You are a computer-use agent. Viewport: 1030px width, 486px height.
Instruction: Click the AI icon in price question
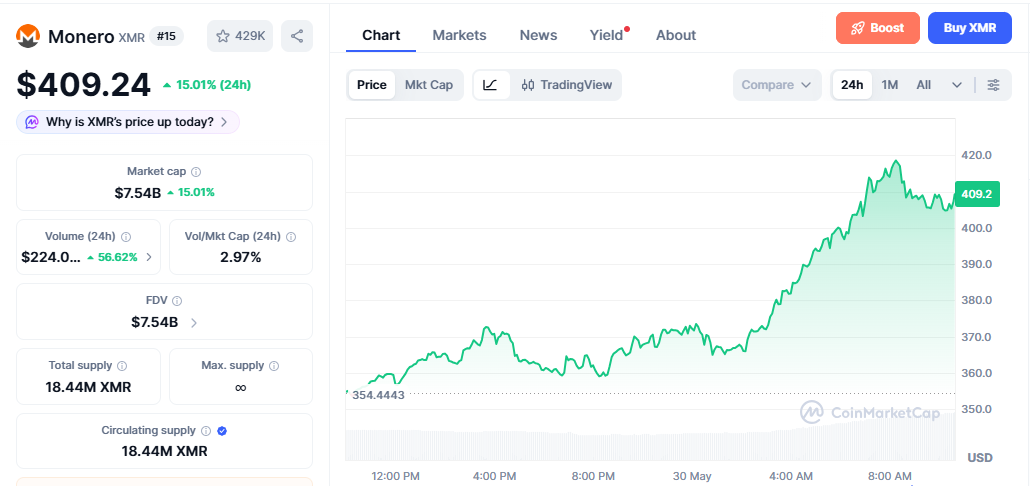coord(32,122)
